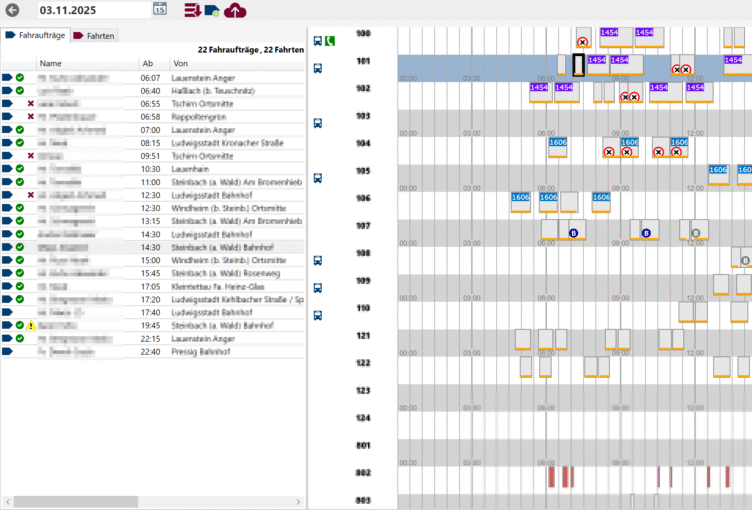
Task: Sort by the Von column header
Action: tap(235, 63)
